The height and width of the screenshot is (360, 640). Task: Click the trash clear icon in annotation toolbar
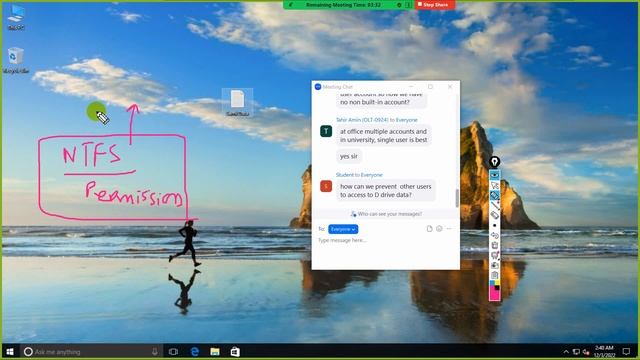click(494, 245)
